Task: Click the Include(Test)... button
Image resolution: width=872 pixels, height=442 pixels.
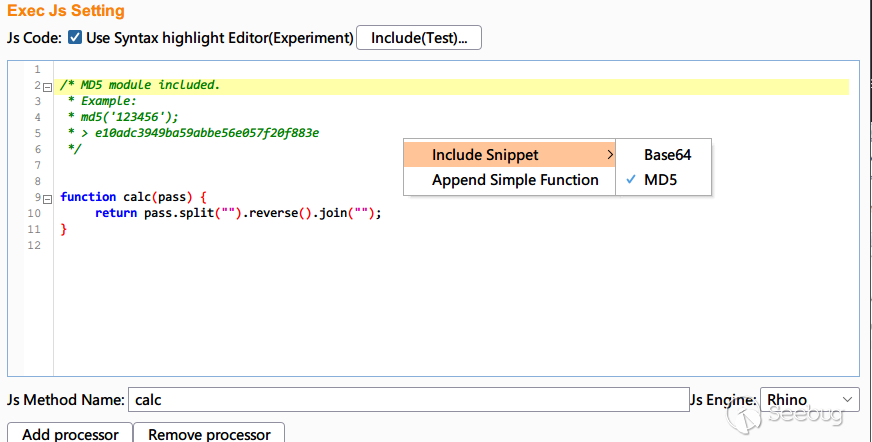Action: point(419,38)
